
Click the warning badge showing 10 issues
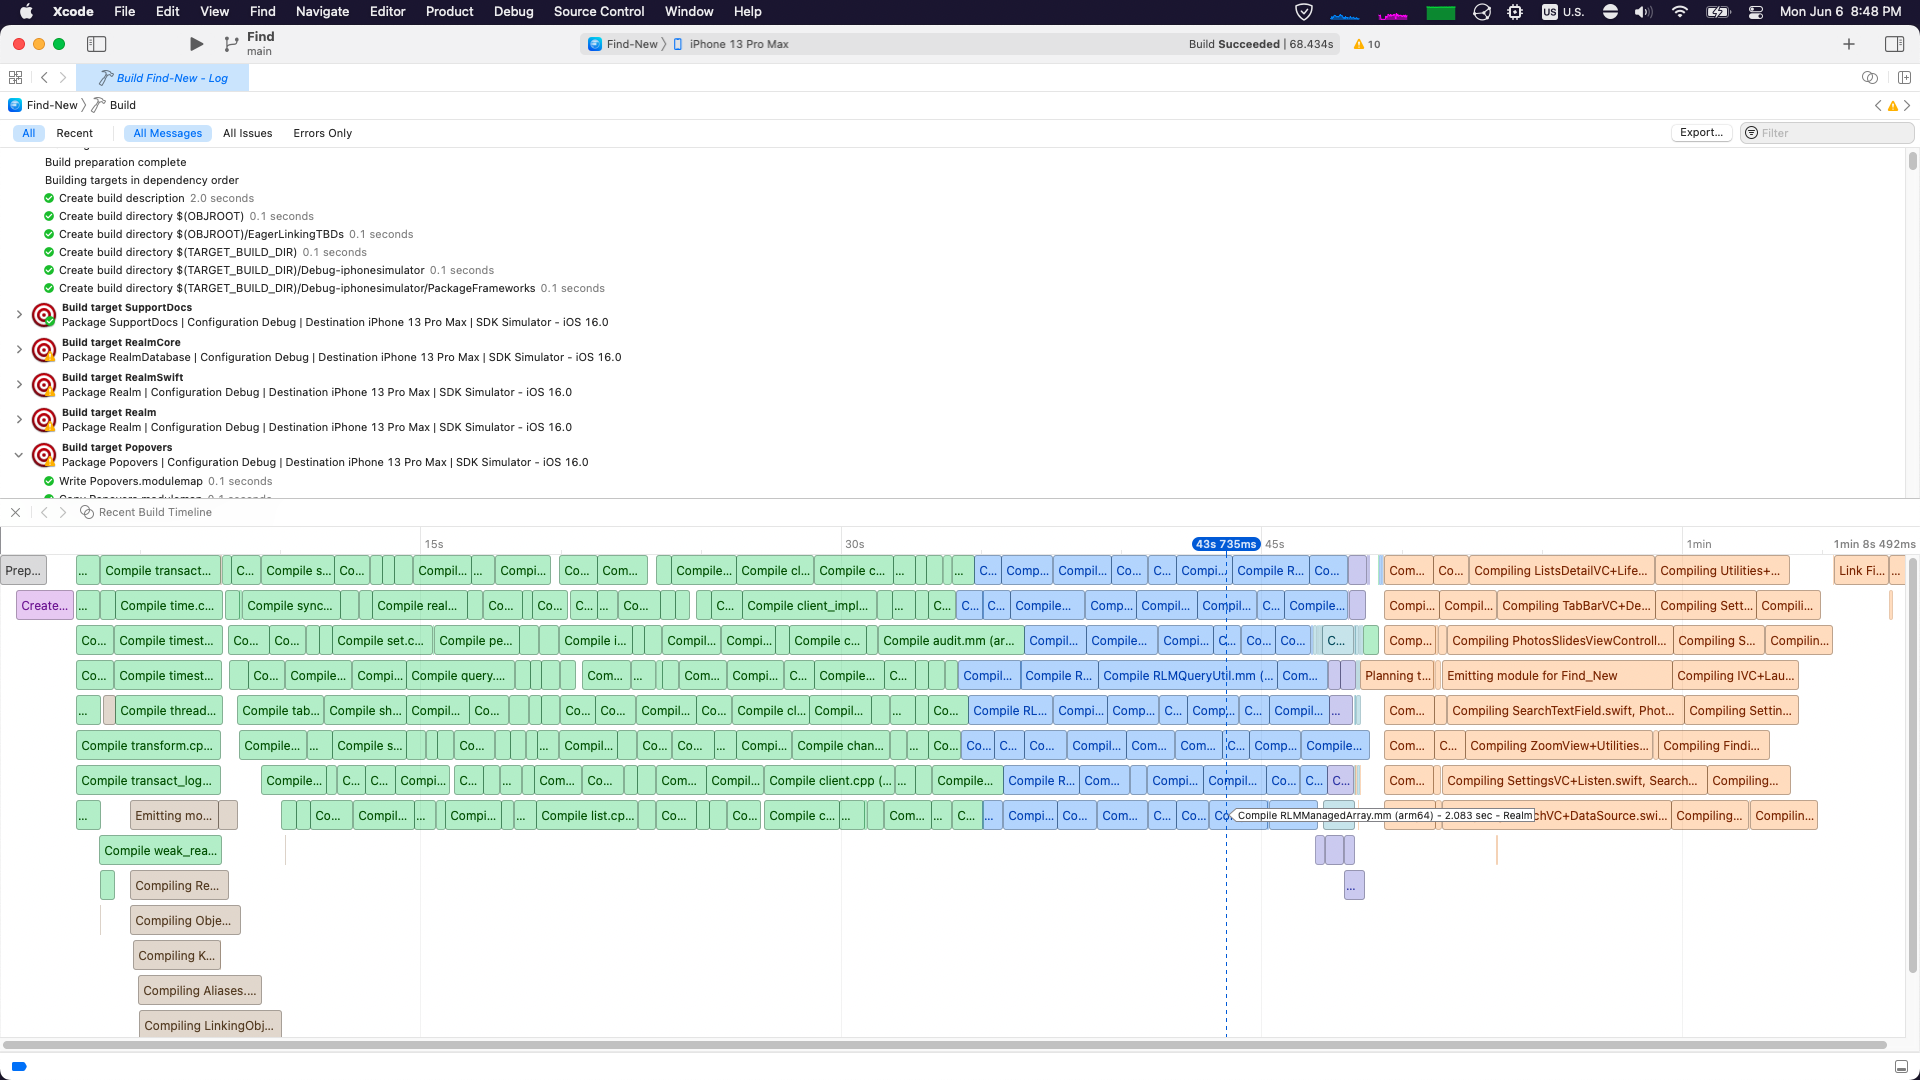pos(1366,44)
